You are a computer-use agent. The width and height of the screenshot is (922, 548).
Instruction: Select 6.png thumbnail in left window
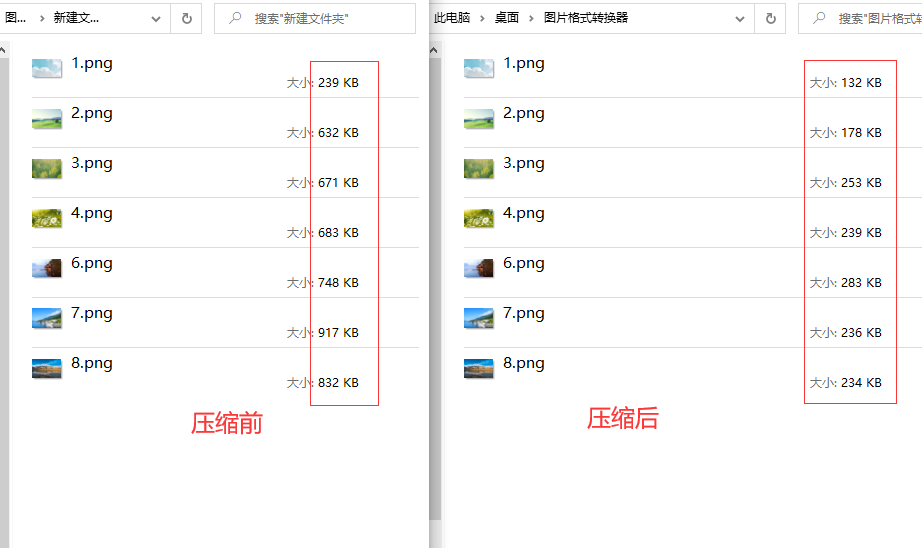47,268
